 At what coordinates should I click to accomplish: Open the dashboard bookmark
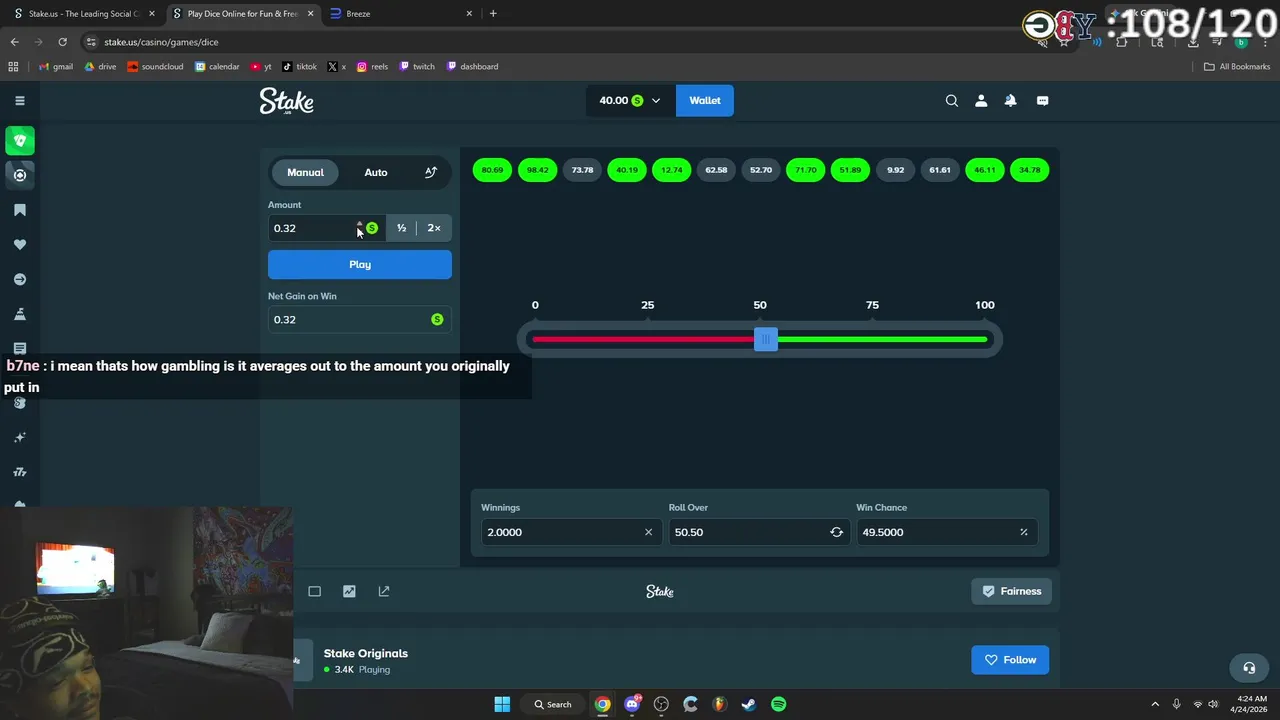tap(472, 67)
